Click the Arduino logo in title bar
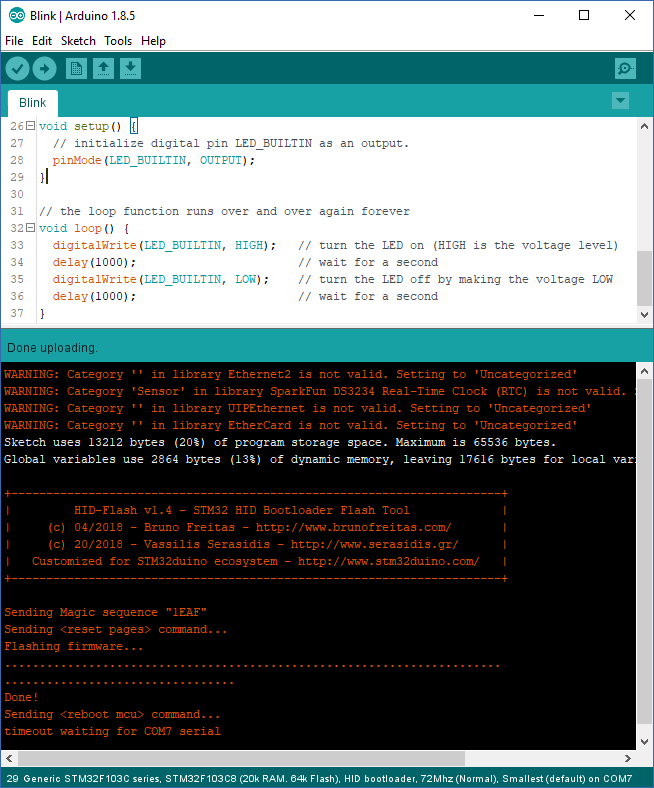654x788 pixels. coord(17,16)
